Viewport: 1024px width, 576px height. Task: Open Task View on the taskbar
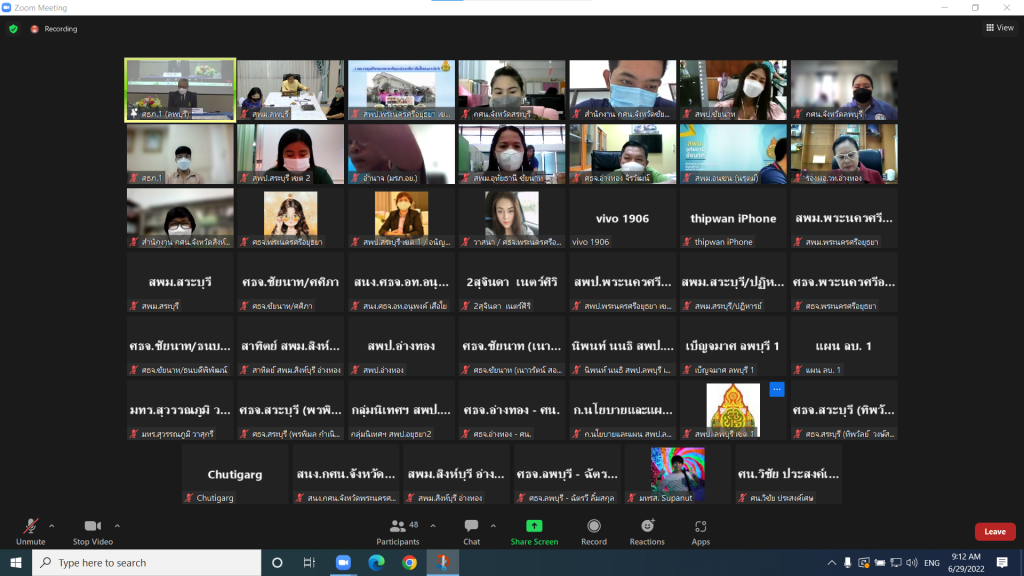[x=310, y=562]
